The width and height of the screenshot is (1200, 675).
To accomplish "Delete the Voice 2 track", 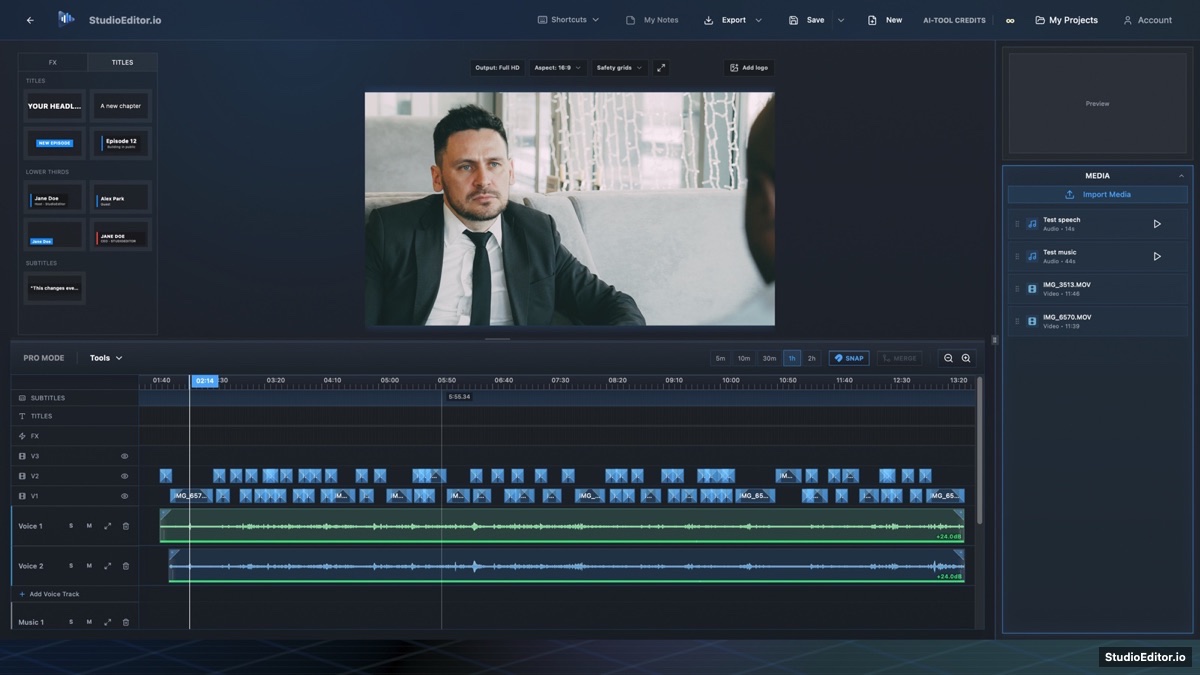I will (126, 566).
